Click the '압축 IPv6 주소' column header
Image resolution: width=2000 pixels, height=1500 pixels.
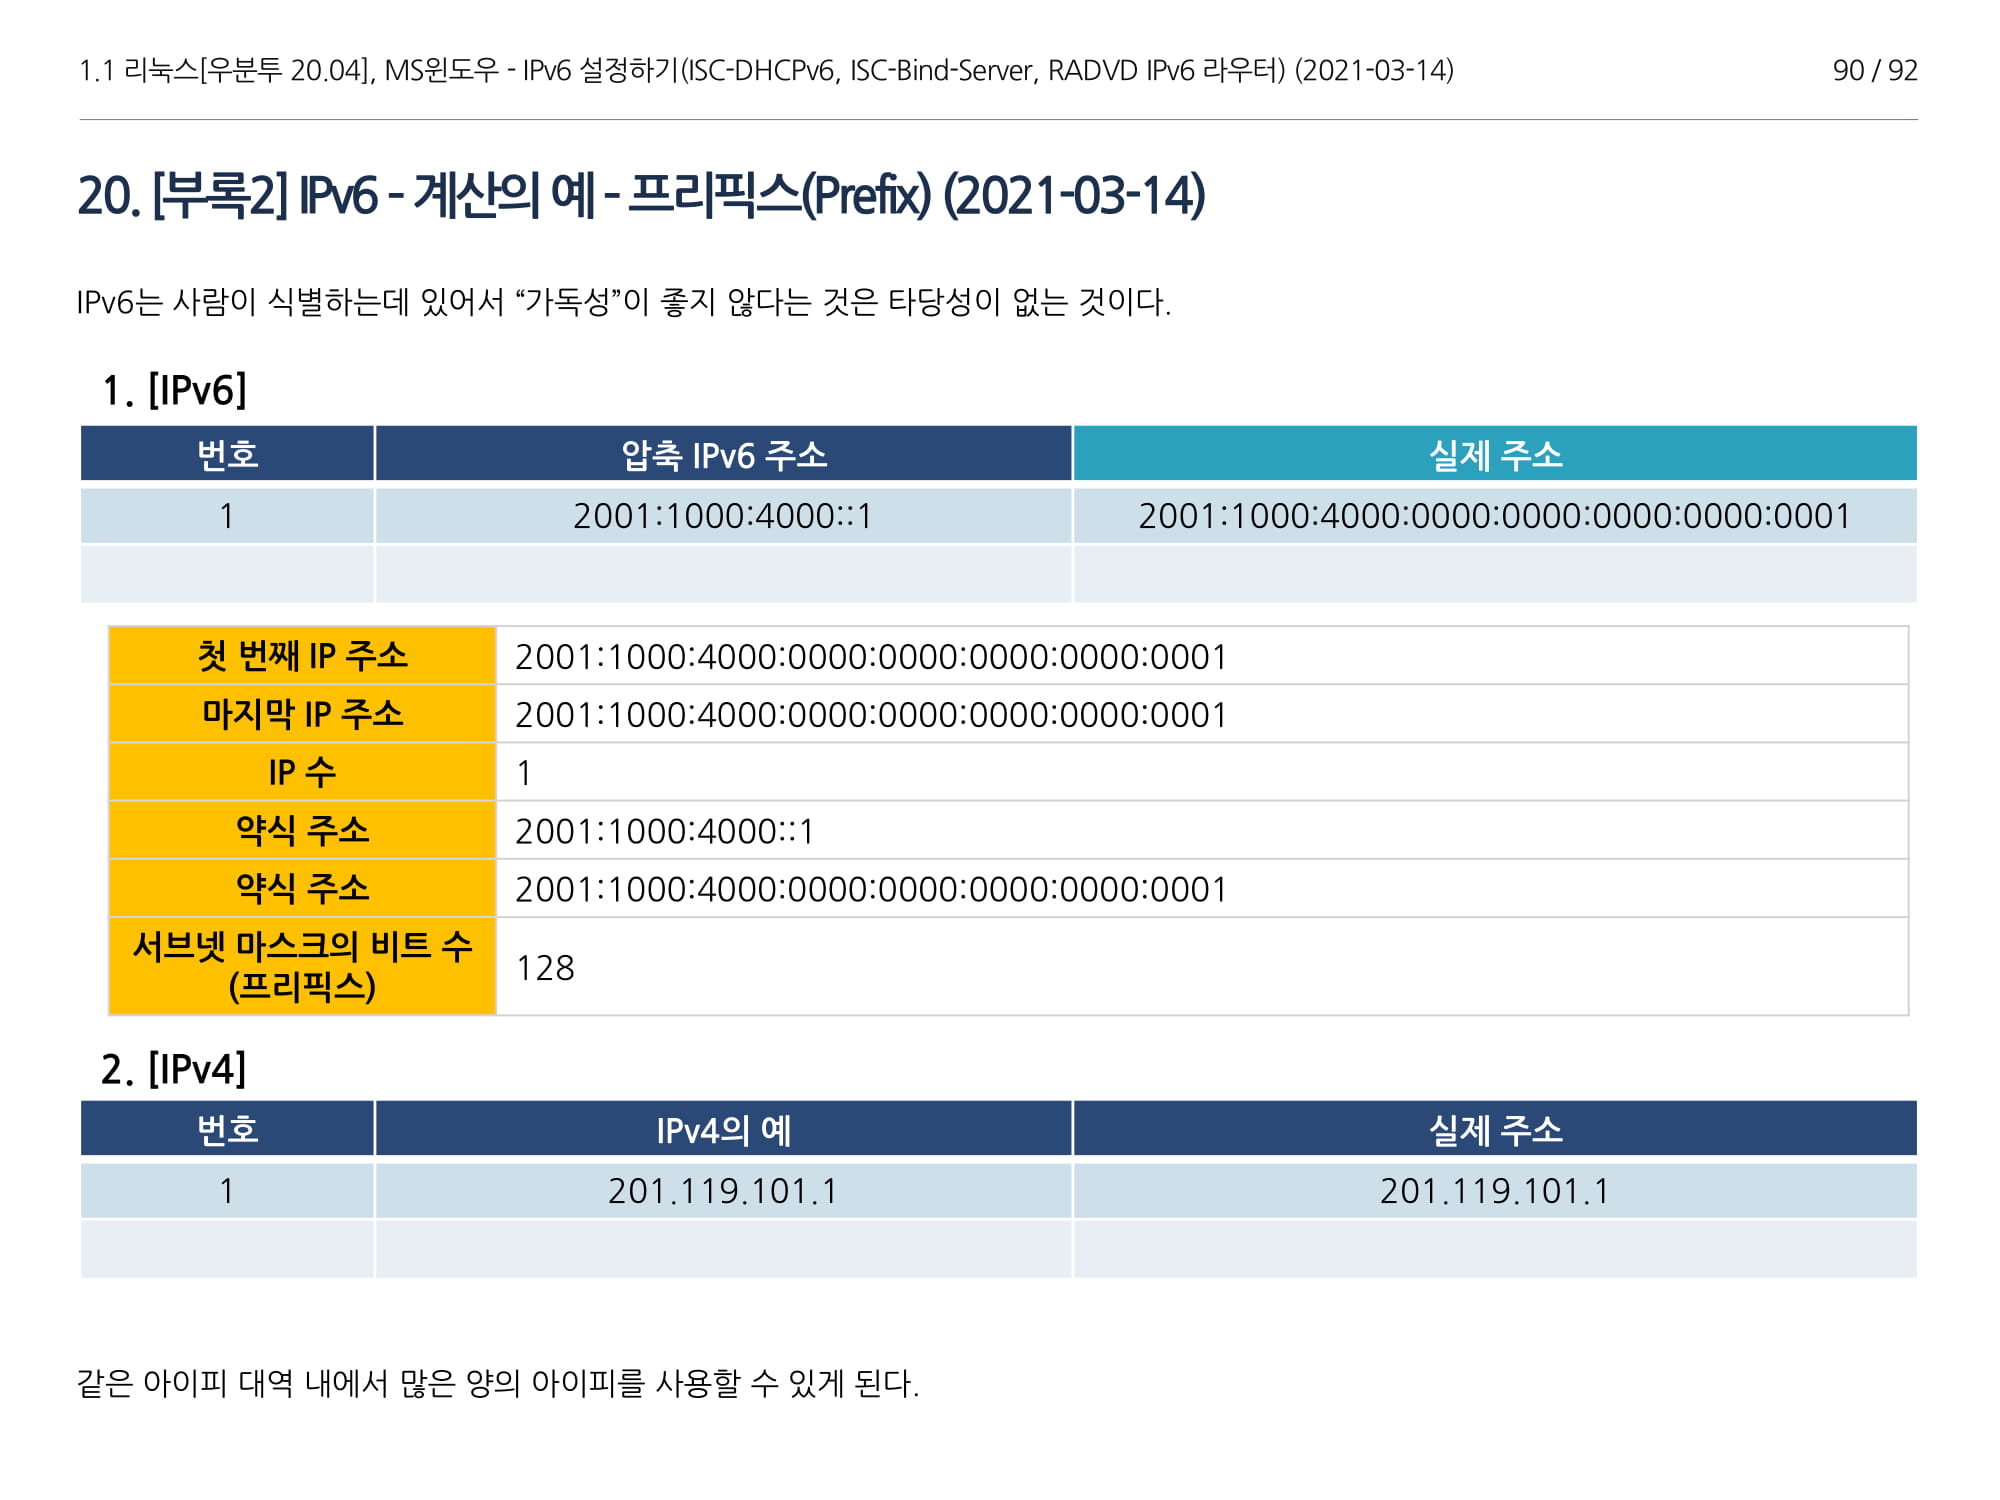click(x=723, y=455)
